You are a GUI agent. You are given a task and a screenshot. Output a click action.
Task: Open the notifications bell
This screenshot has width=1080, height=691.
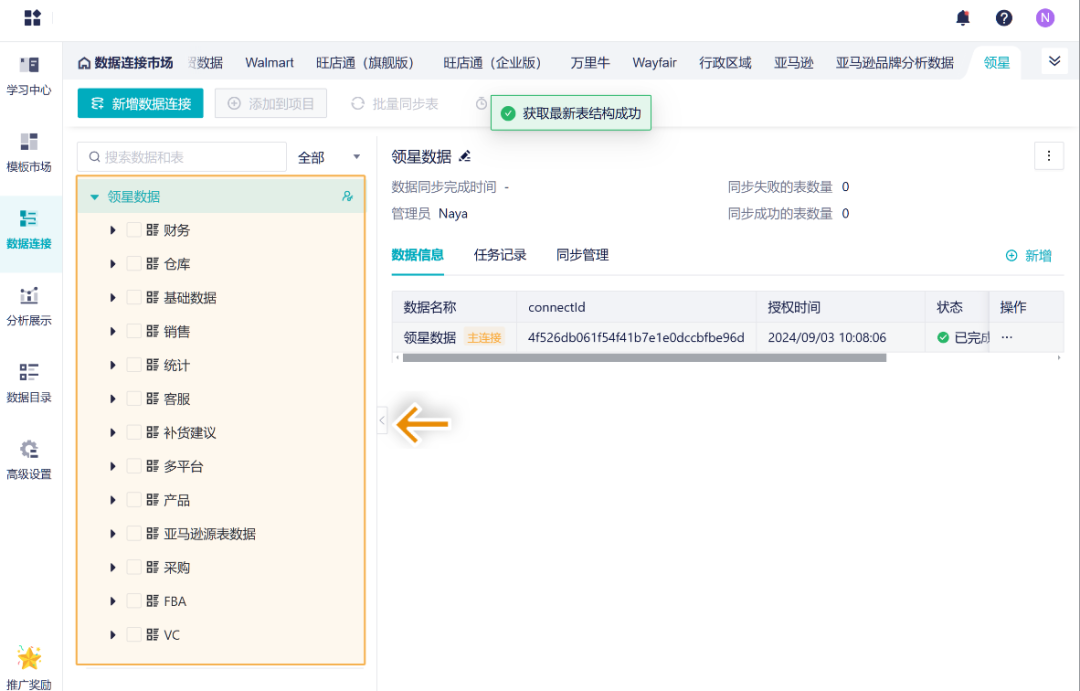(963, 18)
